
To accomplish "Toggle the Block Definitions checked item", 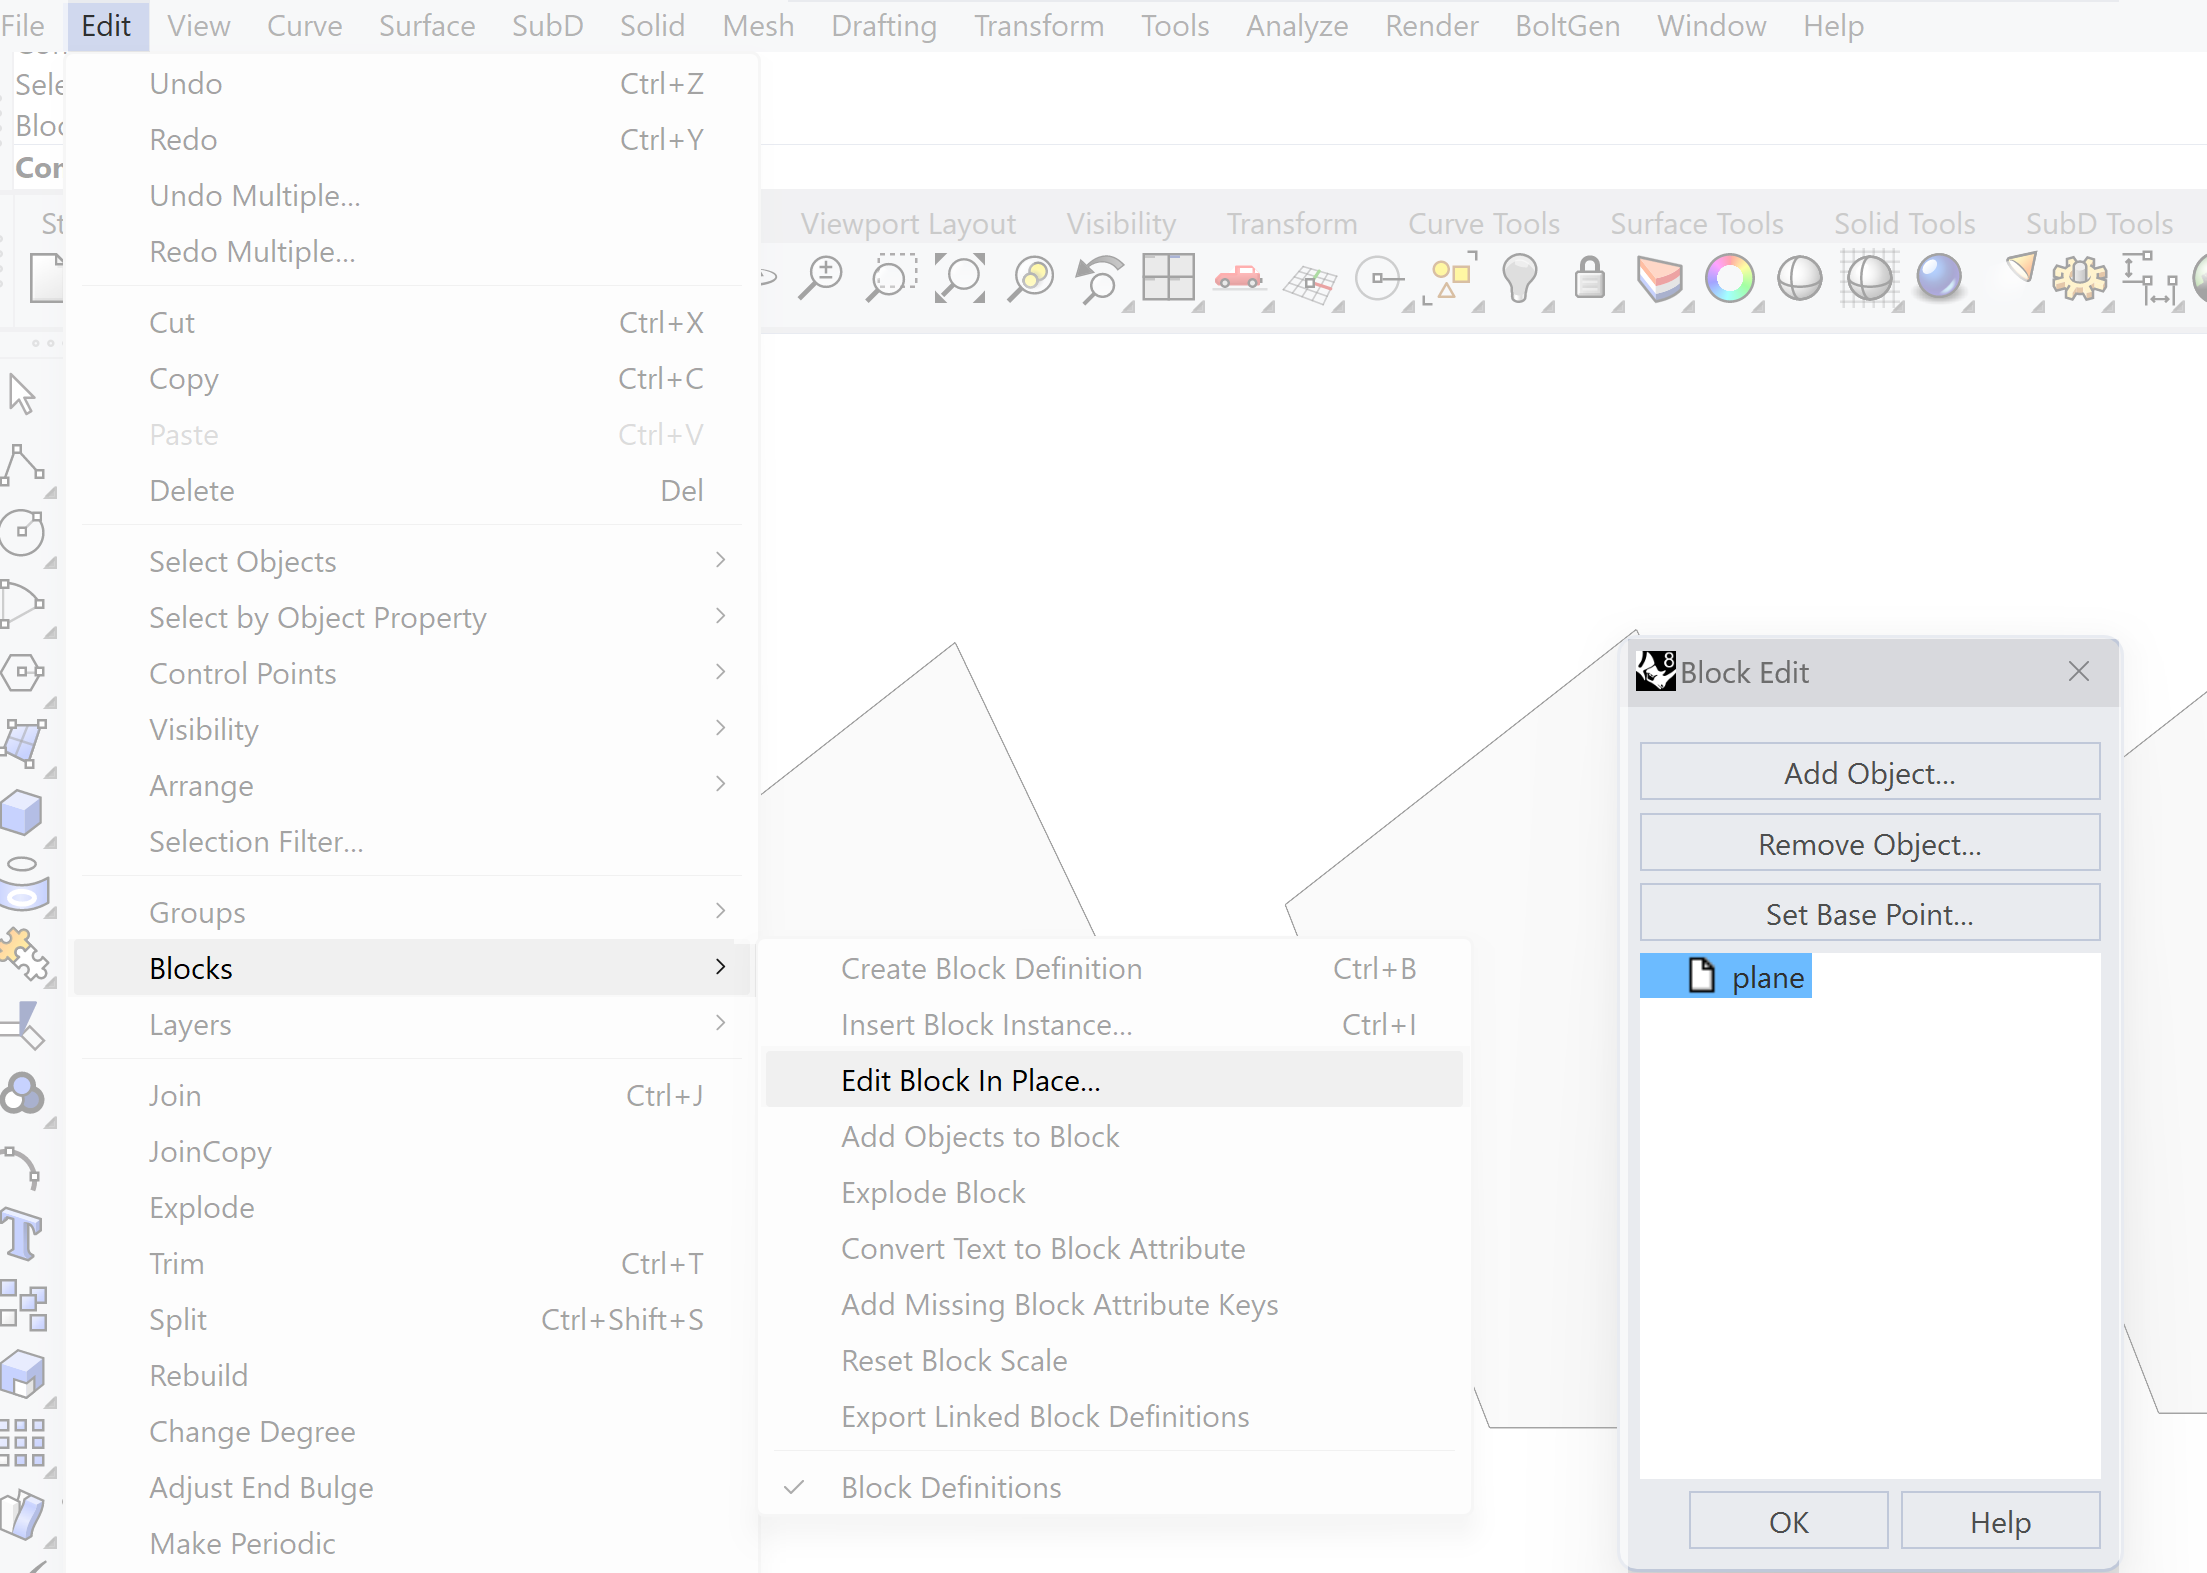I will click(950, 1487).
